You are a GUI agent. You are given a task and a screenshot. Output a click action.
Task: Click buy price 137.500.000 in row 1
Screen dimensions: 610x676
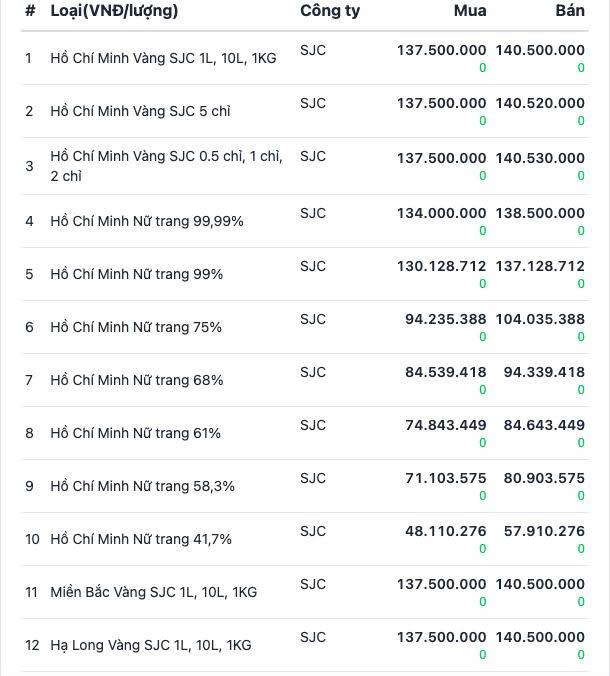(x=441, y=50)
